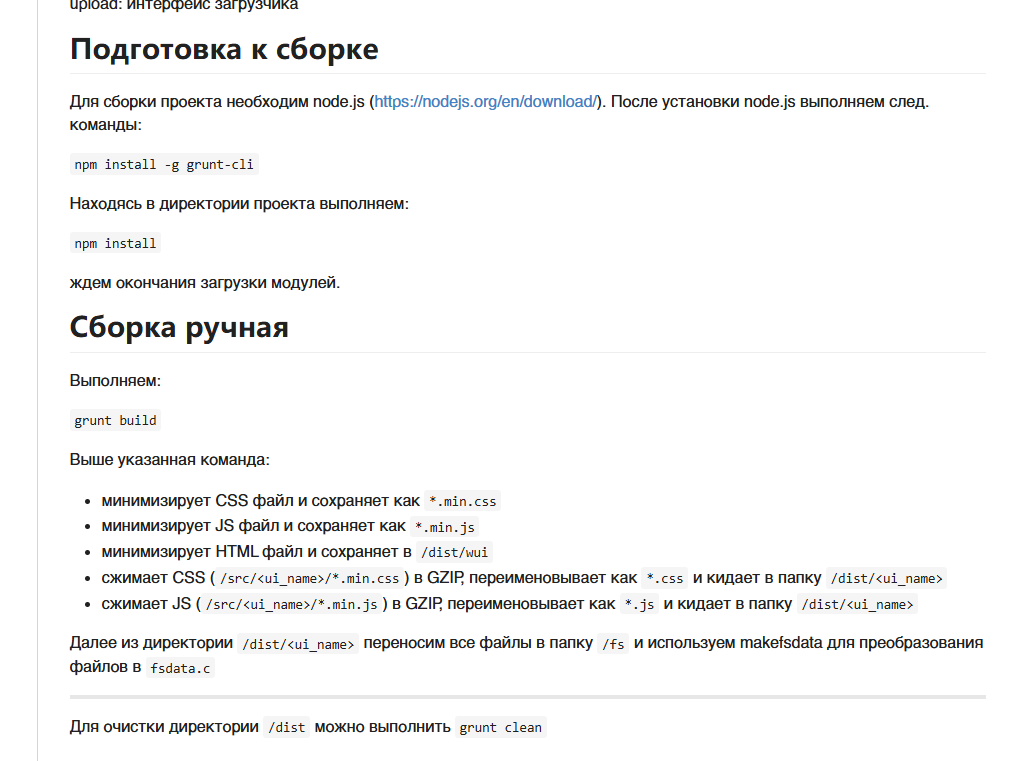The width and height of the screenshot is (1014, 761).
Task: Click the standalone "npm install" code block
Action: [115, 243]
